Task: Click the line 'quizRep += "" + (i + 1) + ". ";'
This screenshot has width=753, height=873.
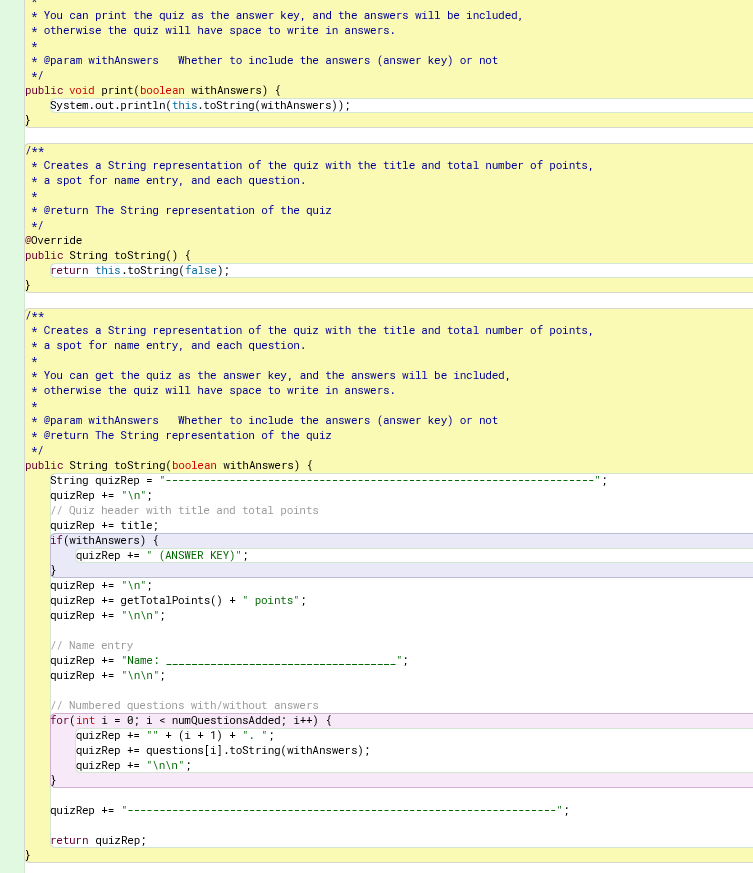Action: [x=175, y=736]
